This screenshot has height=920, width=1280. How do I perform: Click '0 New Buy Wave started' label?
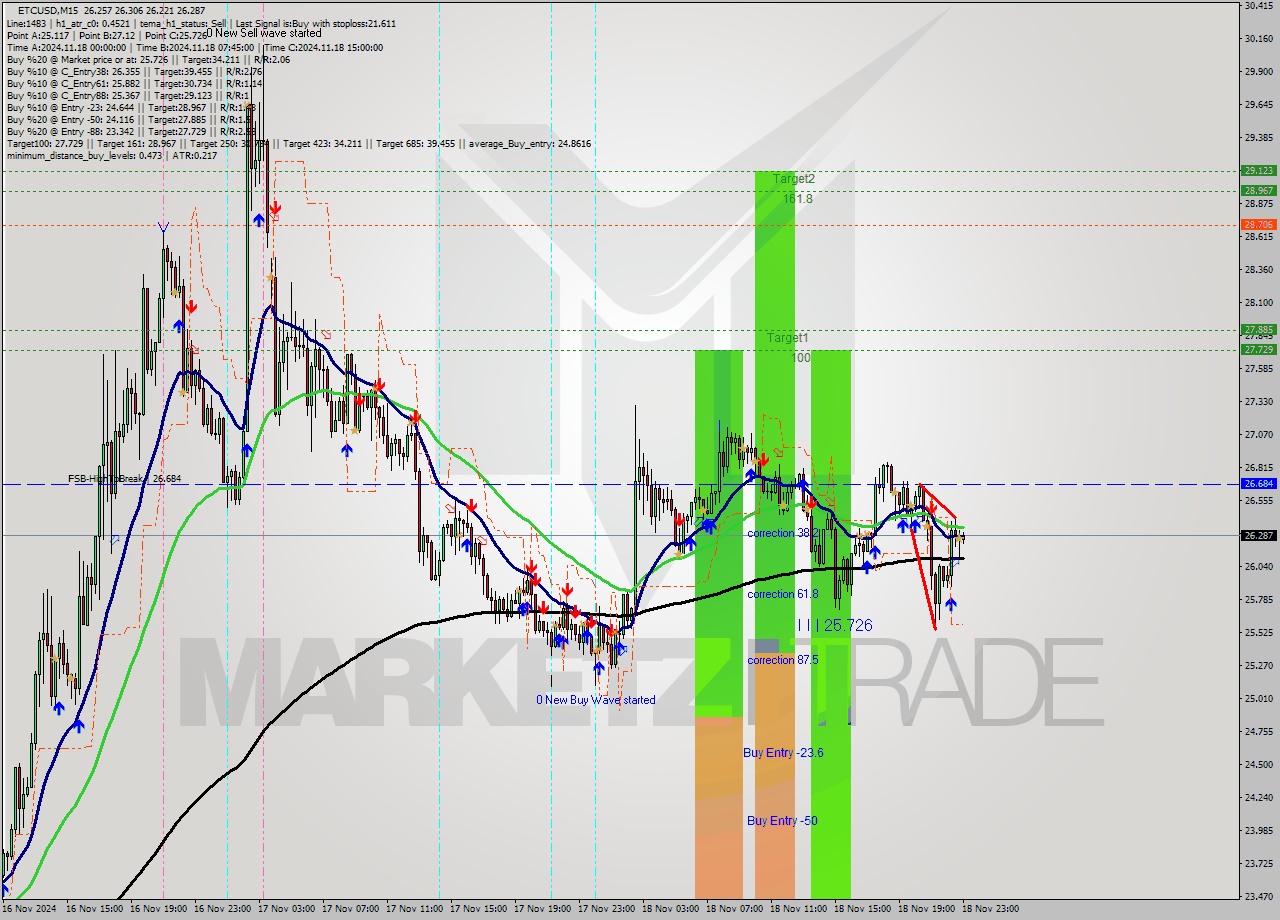click(x=596, y=700)
